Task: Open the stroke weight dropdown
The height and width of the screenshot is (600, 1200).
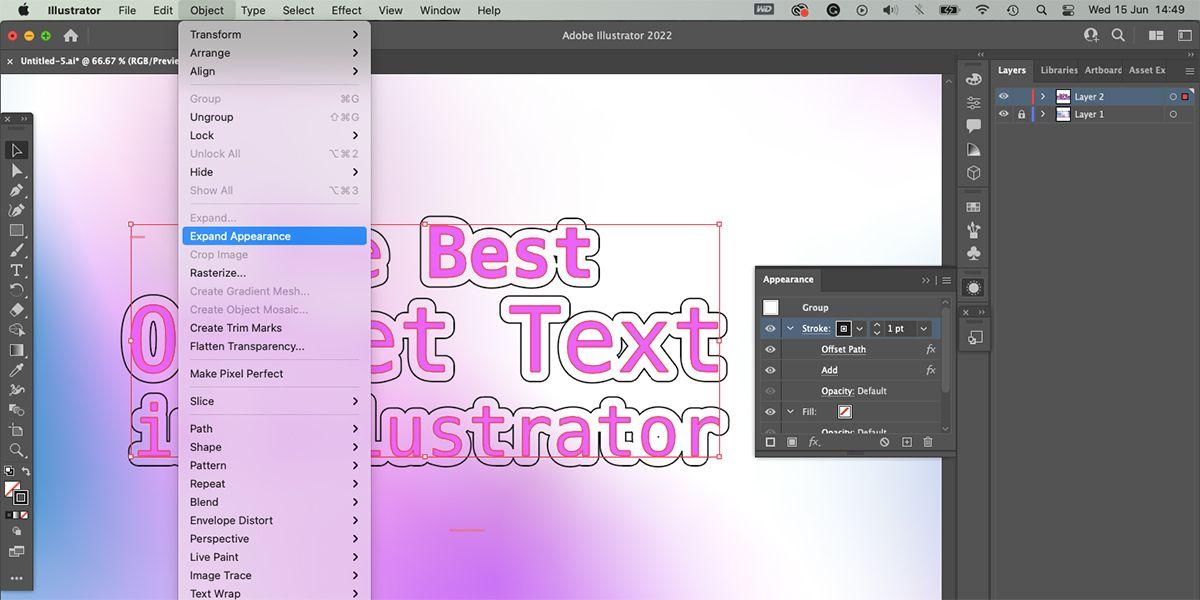Action: click(923, 329)
